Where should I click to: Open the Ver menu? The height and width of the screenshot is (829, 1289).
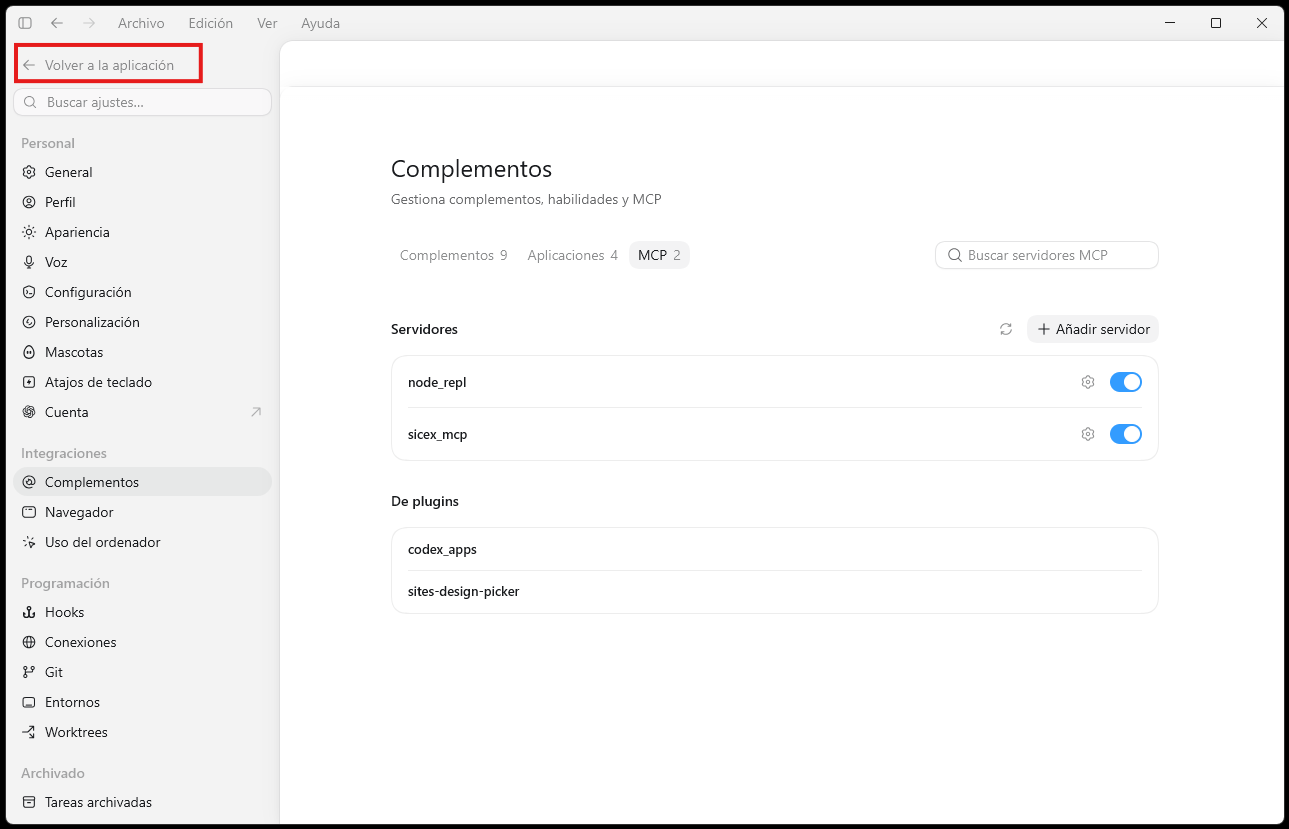pyautogui.click(x=267, y=23)
